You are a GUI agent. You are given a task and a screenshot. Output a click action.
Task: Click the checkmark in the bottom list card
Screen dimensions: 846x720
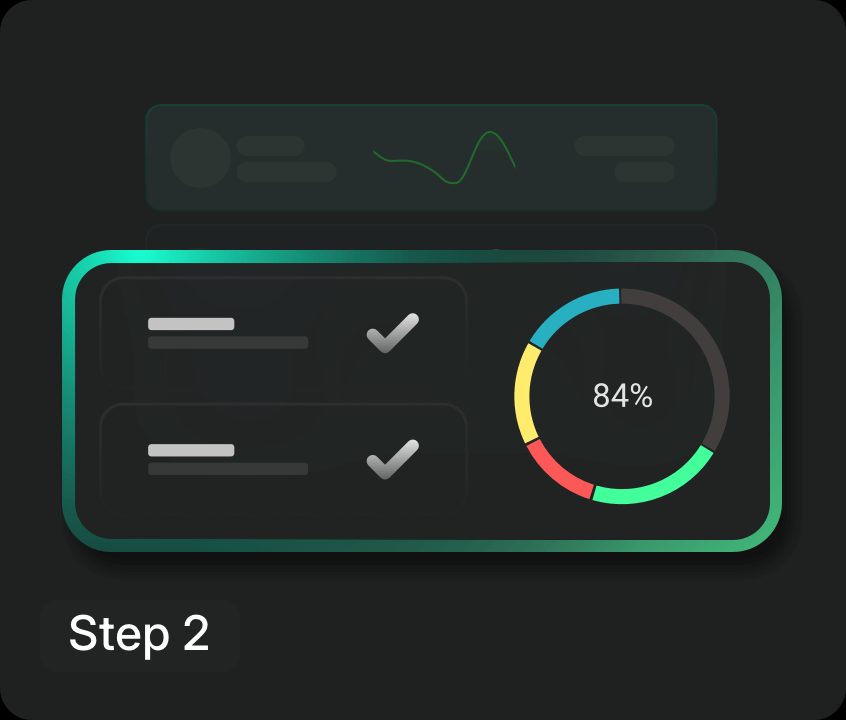point(393,459)
